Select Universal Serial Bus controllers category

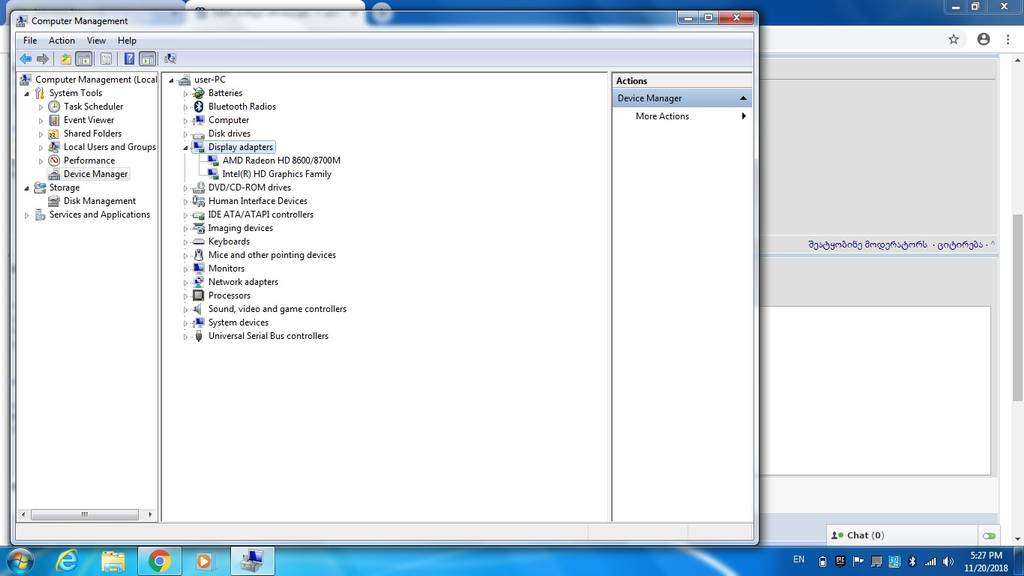coord(268,336)
